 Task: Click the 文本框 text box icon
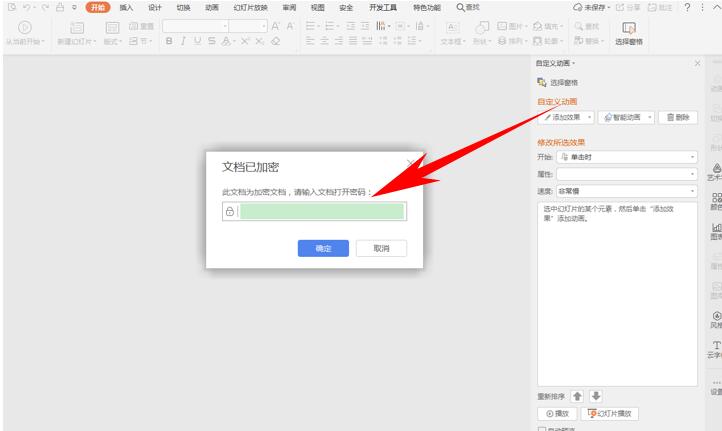452,28
